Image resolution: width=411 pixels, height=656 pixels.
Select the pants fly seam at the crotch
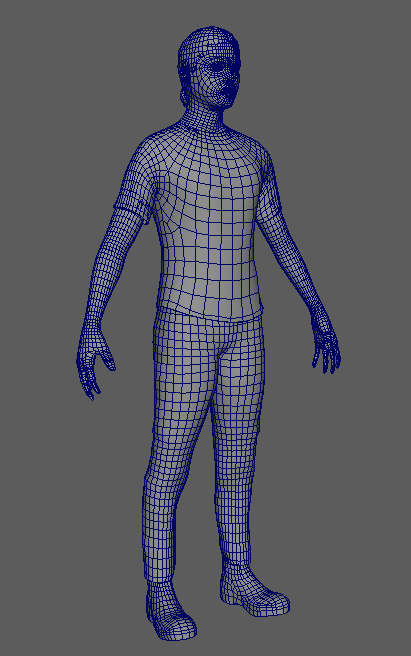click(x=220, y=347)
